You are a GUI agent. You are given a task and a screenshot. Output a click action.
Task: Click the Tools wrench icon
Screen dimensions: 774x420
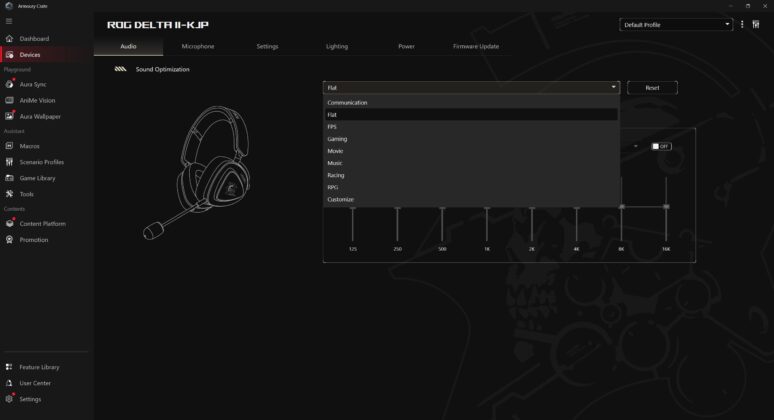pos(9,194)
